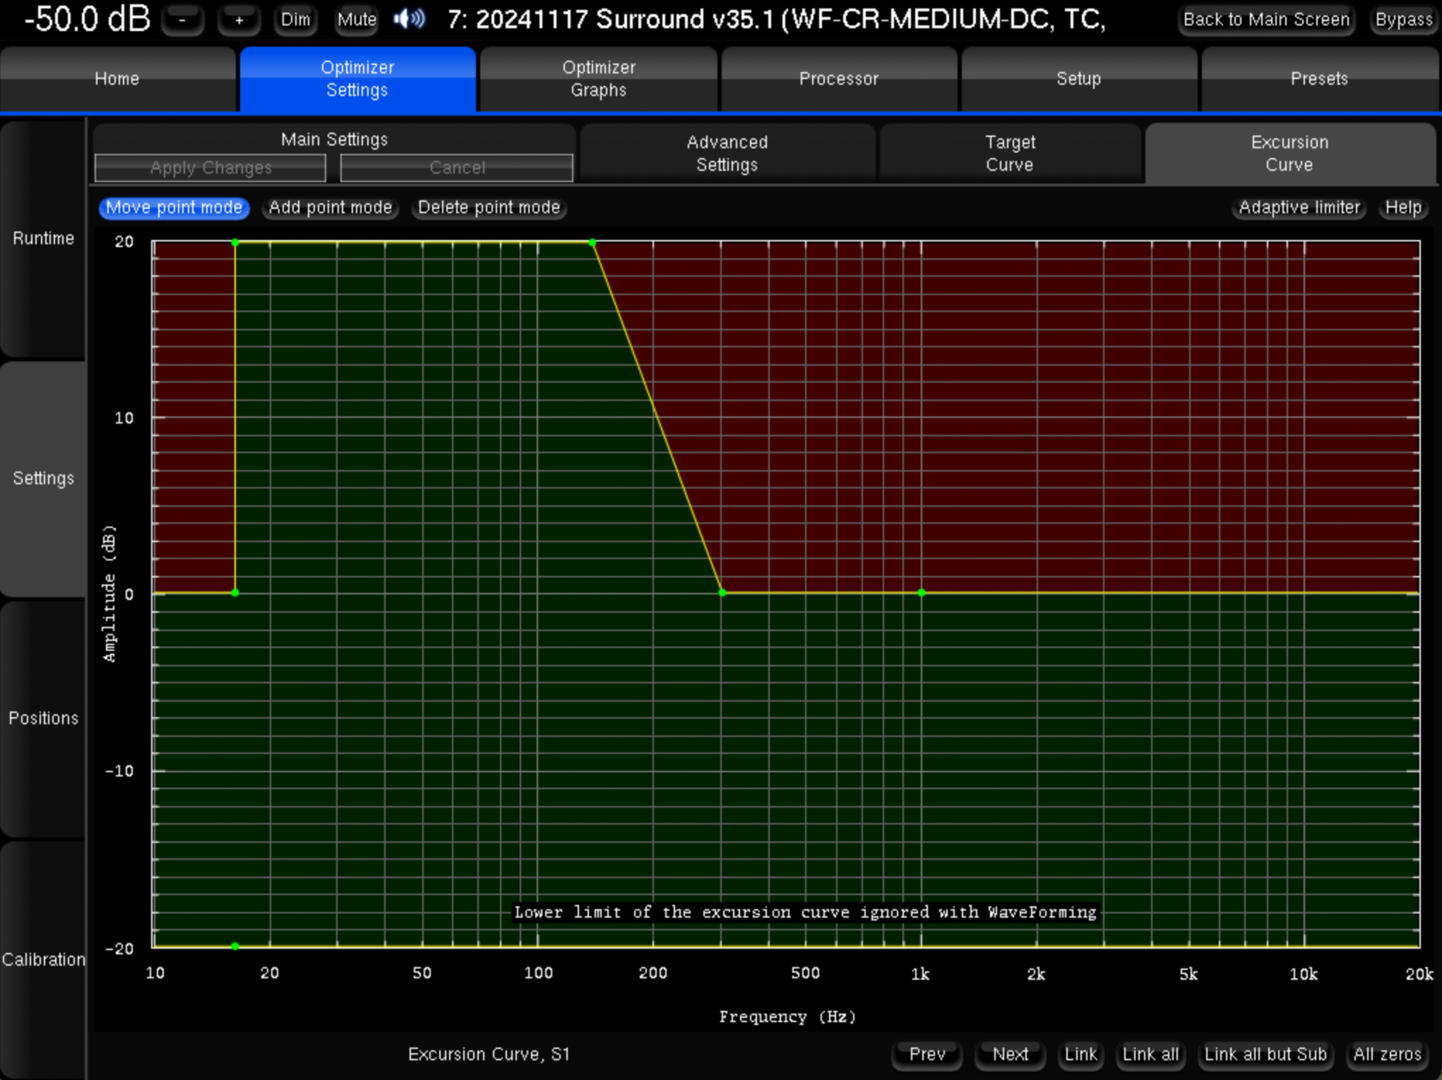Image resolution: width=1442 pixels, height=1080 pixels.
Task: Enable Bypass in the top-right corner
Action: click(1403, 20)
